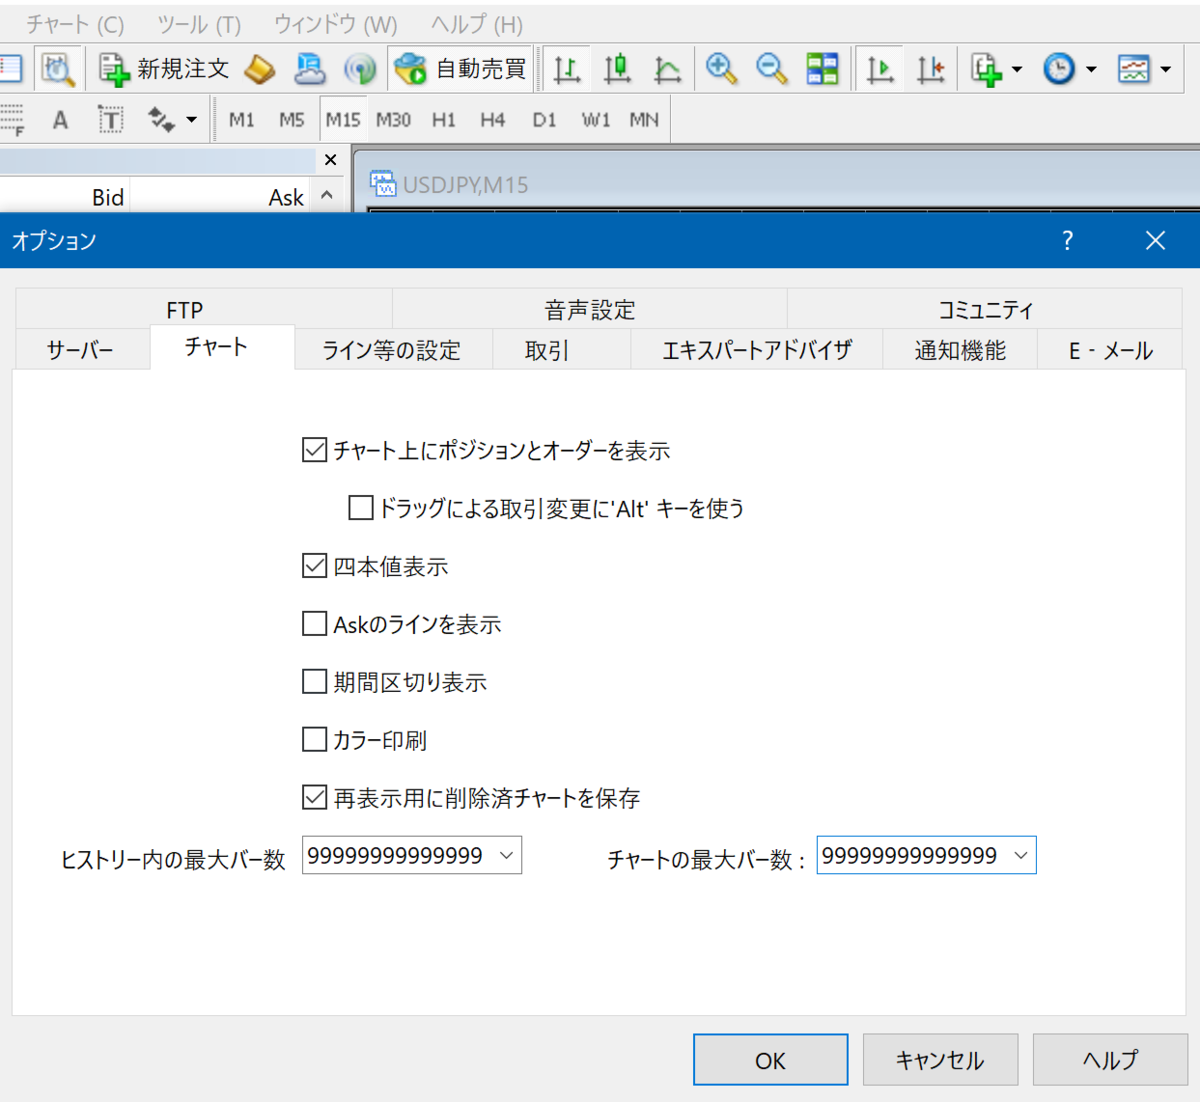Open the signals radio wave icon
Viewport: 1200px width, 1102px height.
point(359,69)
